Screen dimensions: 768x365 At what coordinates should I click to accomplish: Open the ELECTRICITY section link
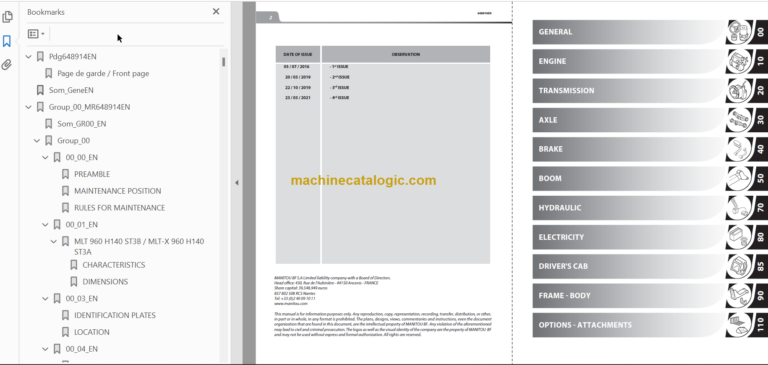click(x=630, y=237)
